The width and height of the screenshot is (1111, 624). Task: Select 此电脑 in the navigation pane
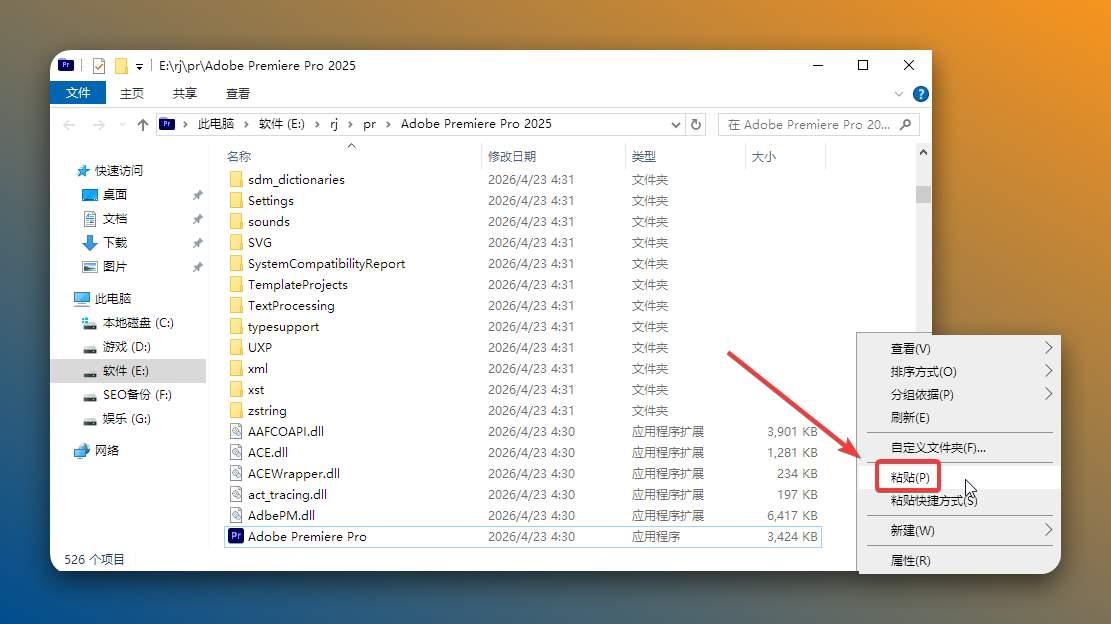point(113,299)
